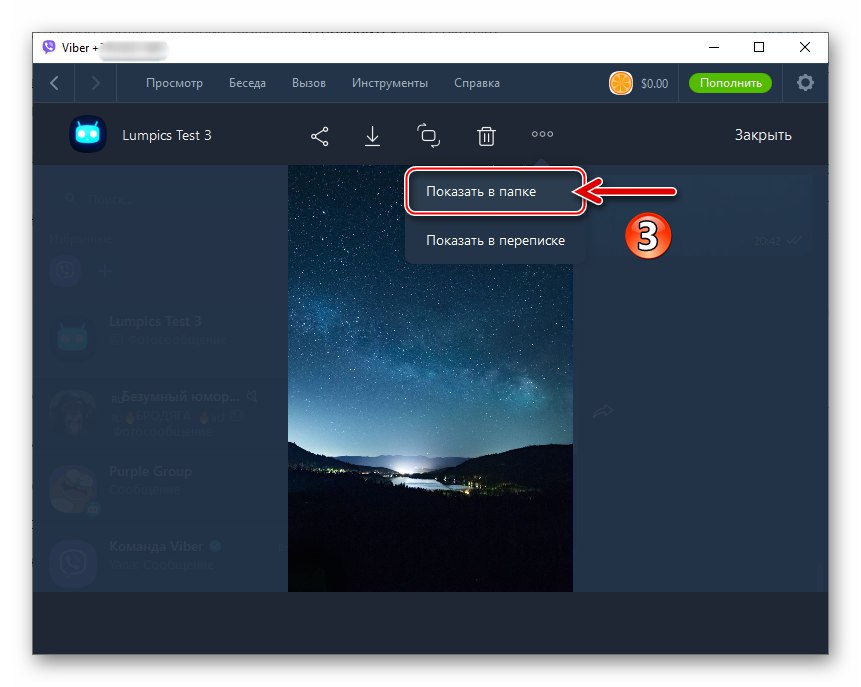The image size is (861, 687).
Task: Maximize the Viber window
Action: coord(759,47)
